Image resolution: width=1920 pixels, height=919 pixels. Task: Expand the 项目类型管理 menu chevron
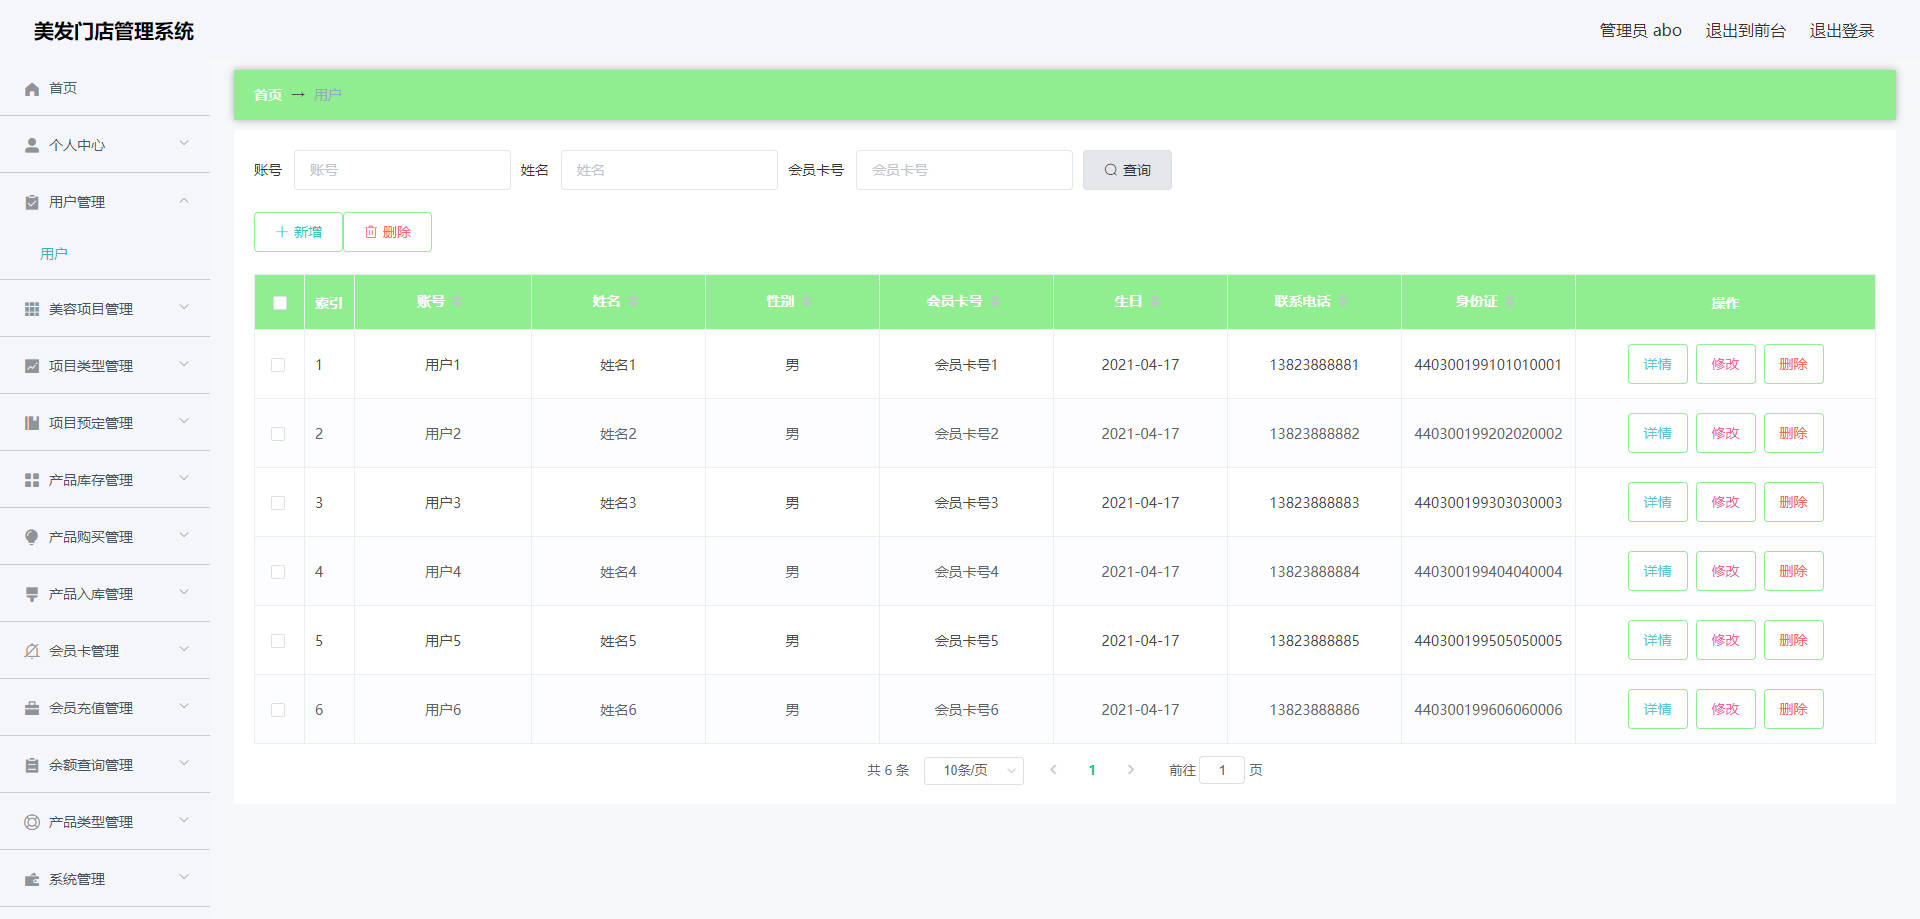tap(184, 365)
